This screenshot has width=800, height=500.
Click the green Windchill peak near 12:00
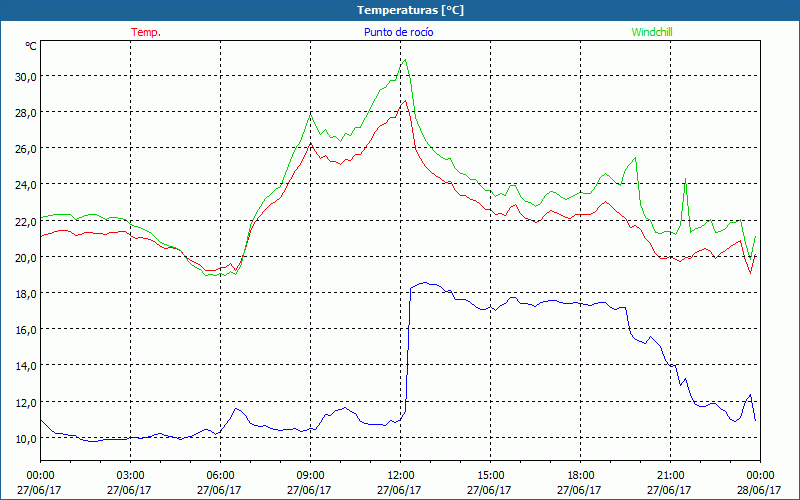click(405, 60)
